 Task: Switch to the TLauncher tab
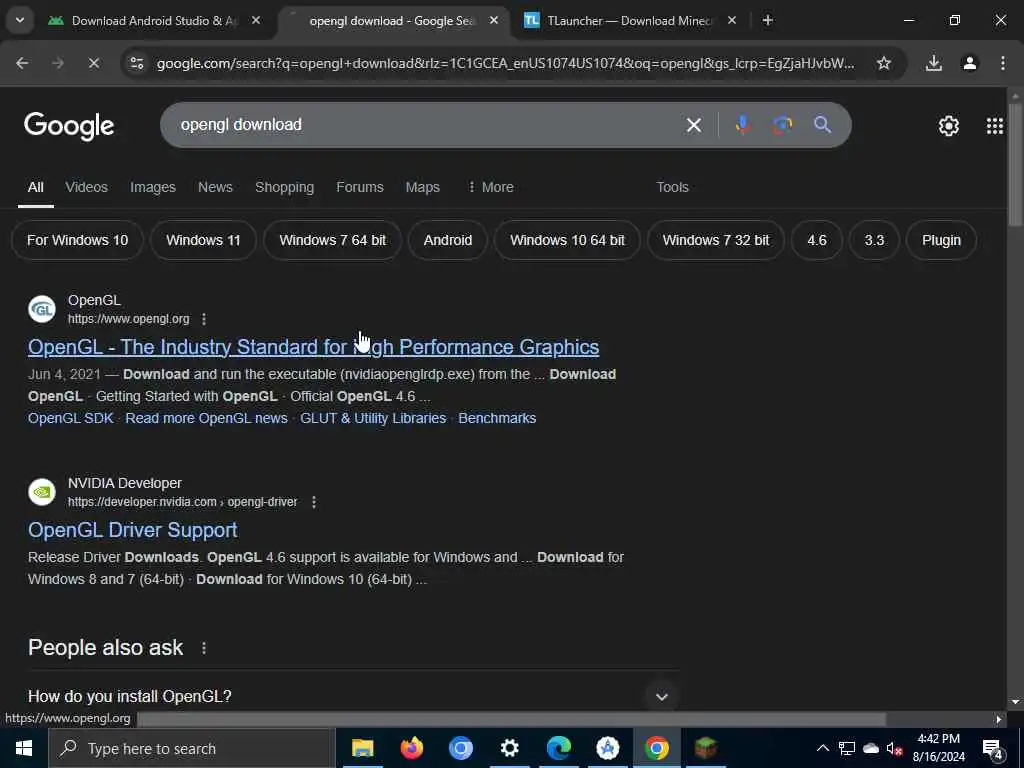click(x=630, y=20)
